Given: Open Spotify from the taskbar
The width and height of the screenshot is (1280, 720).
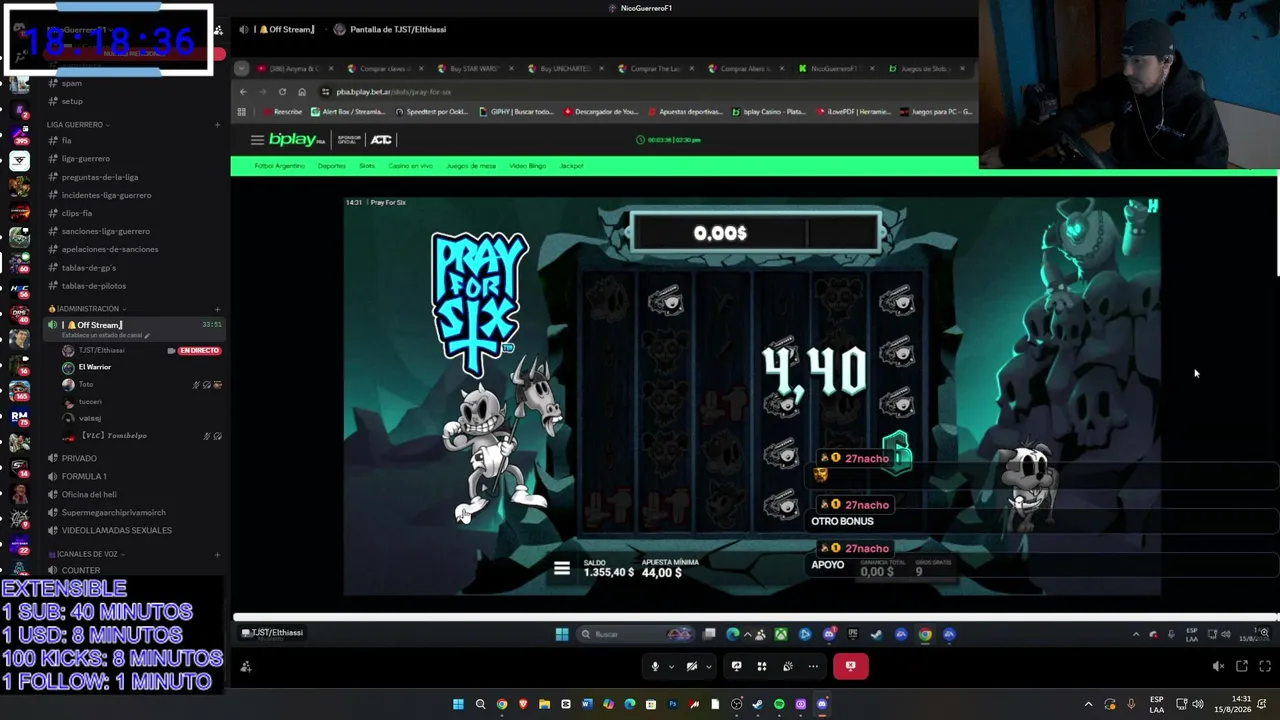Looking at the screenshot, I should point(779,704).
